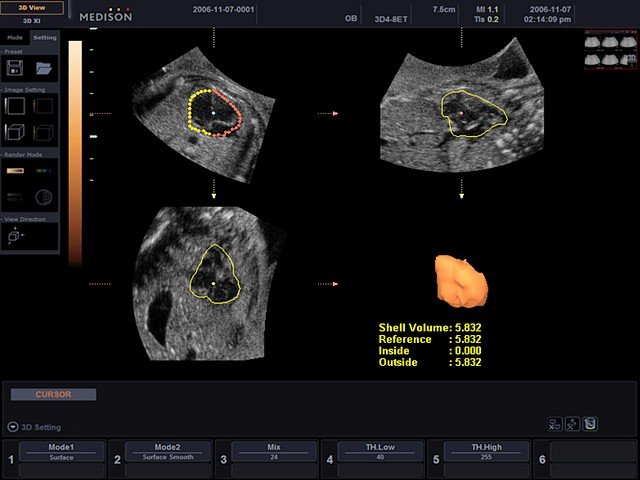
Task: Open the ultrasound thumbnail grid at top right
Action: pyautogui.click(x=609, y=50)
